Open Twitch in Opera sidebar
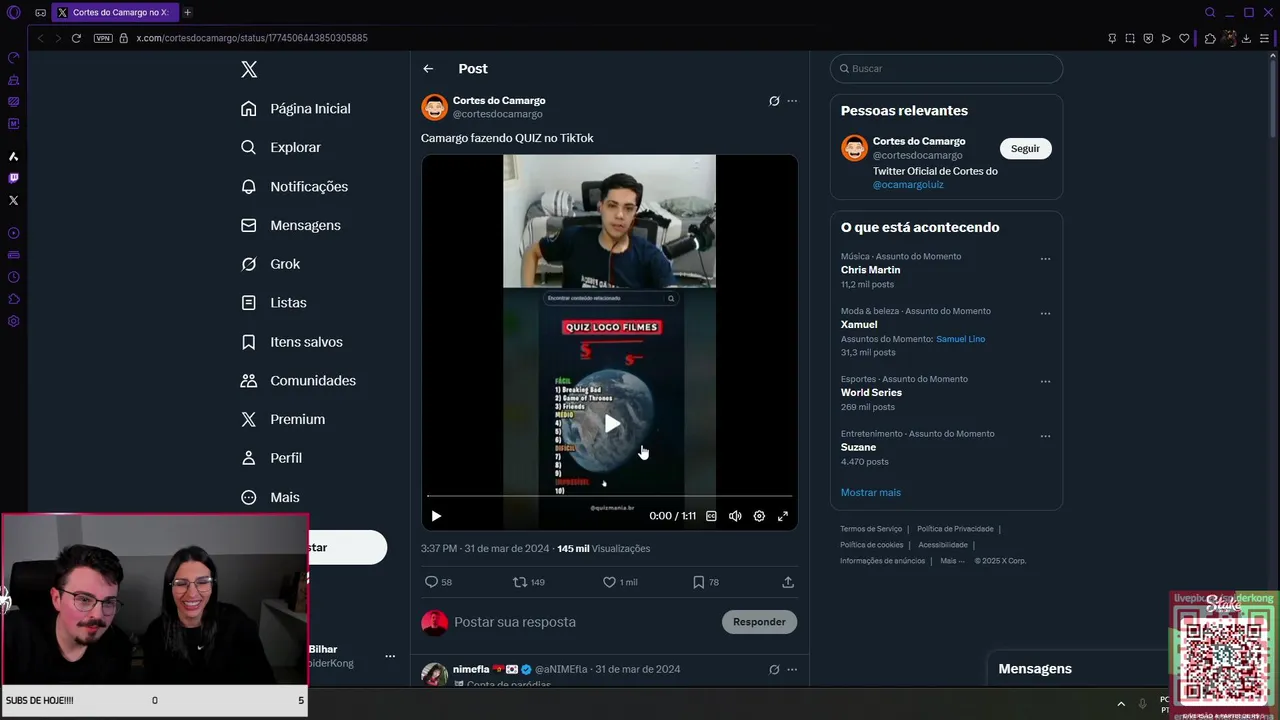 pyautogui.click(x=14, y=178)
